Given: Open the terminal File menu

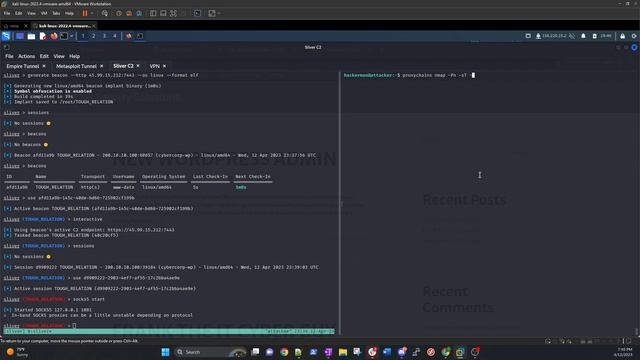Looking at the screenshot, I should point(9,56).
